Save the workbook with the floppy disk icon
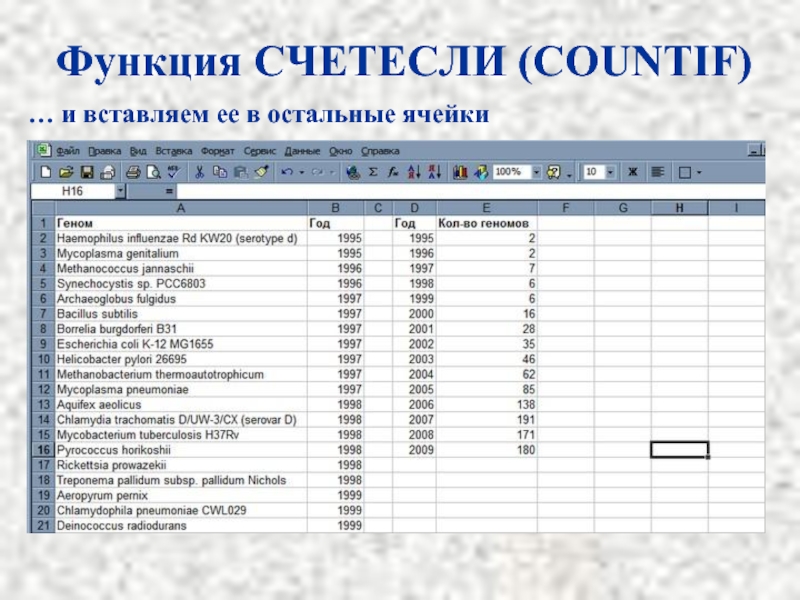This screenshot has width=800, height=600. click(x=87, y=172)
